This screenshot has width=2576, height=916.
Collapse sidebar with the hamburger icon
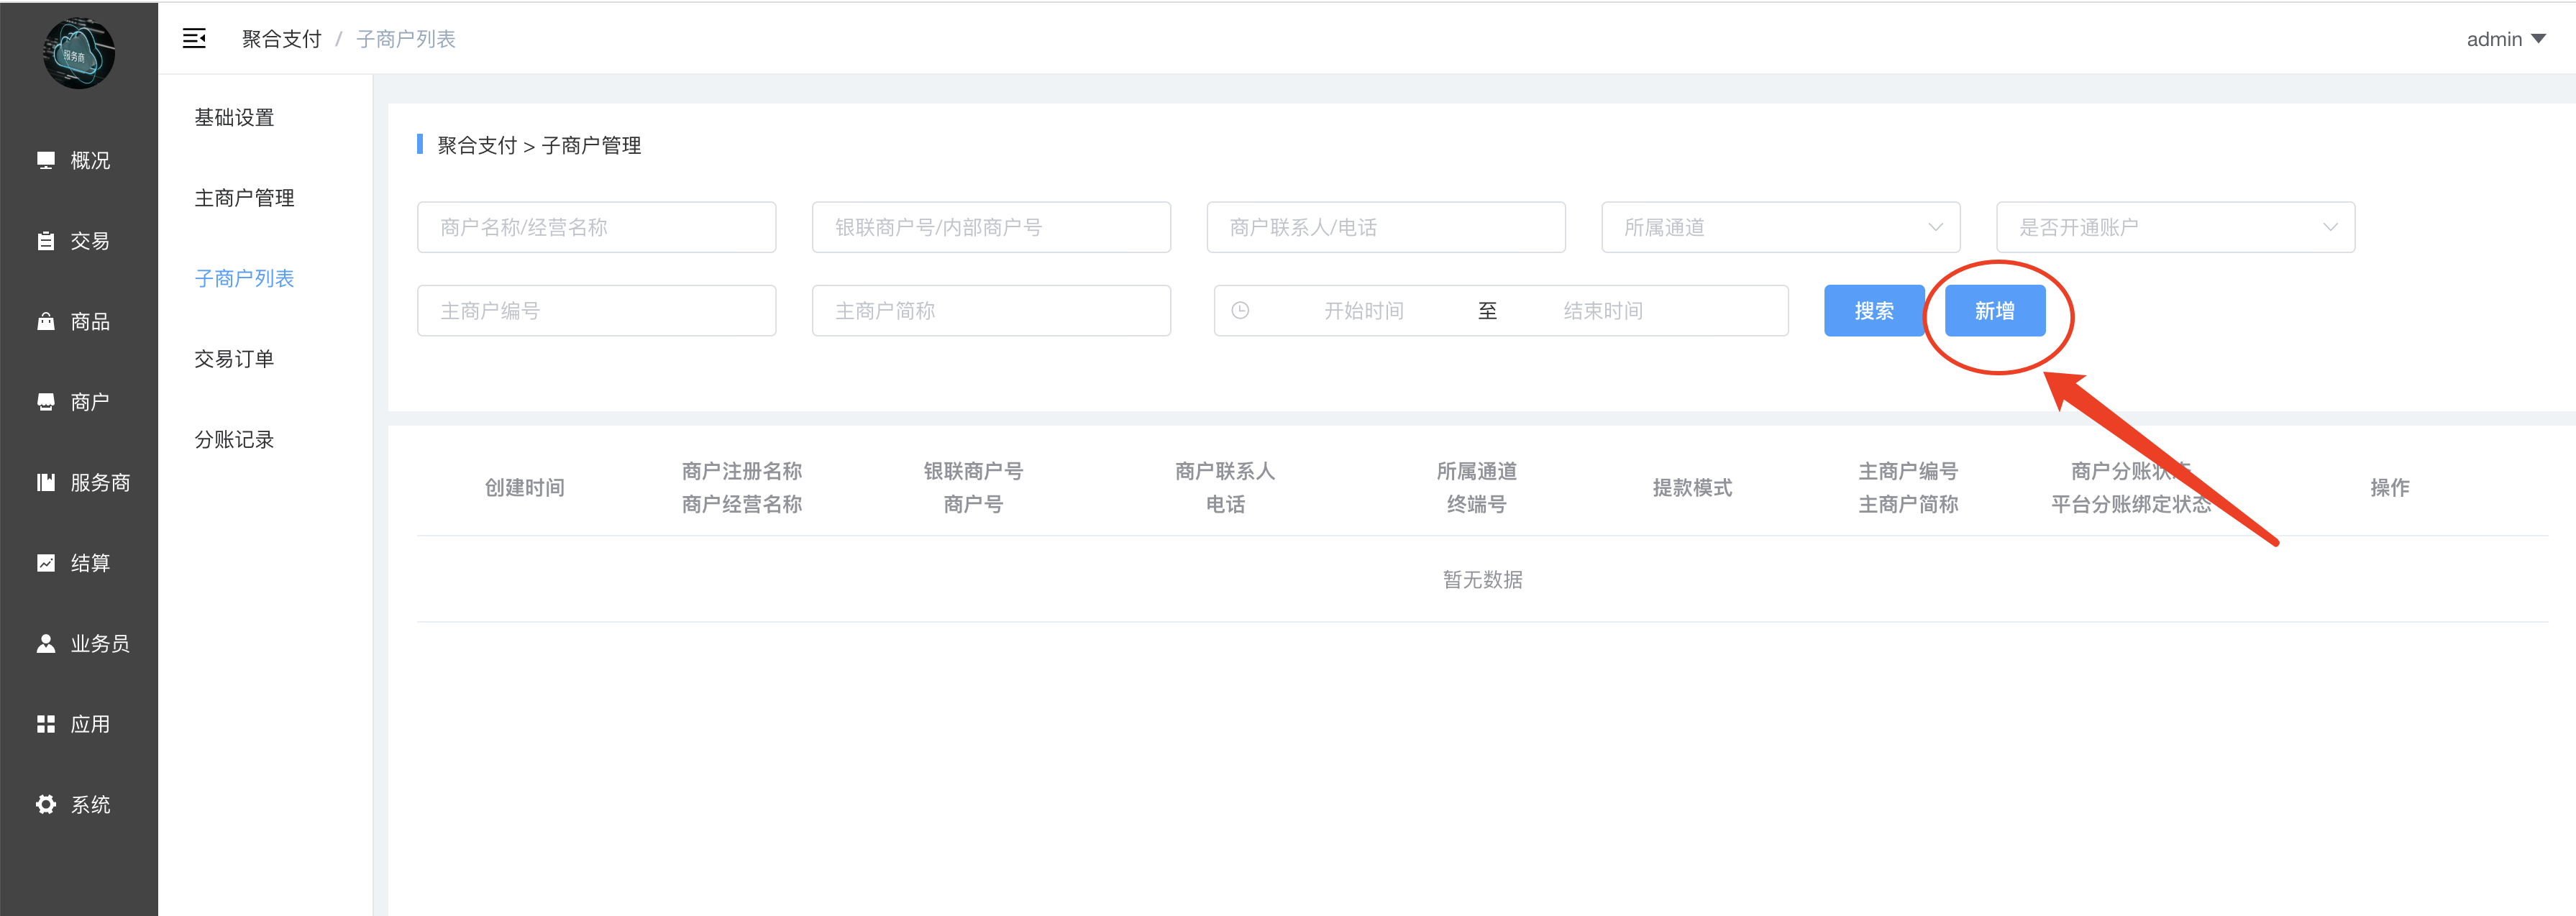[194, 39]
